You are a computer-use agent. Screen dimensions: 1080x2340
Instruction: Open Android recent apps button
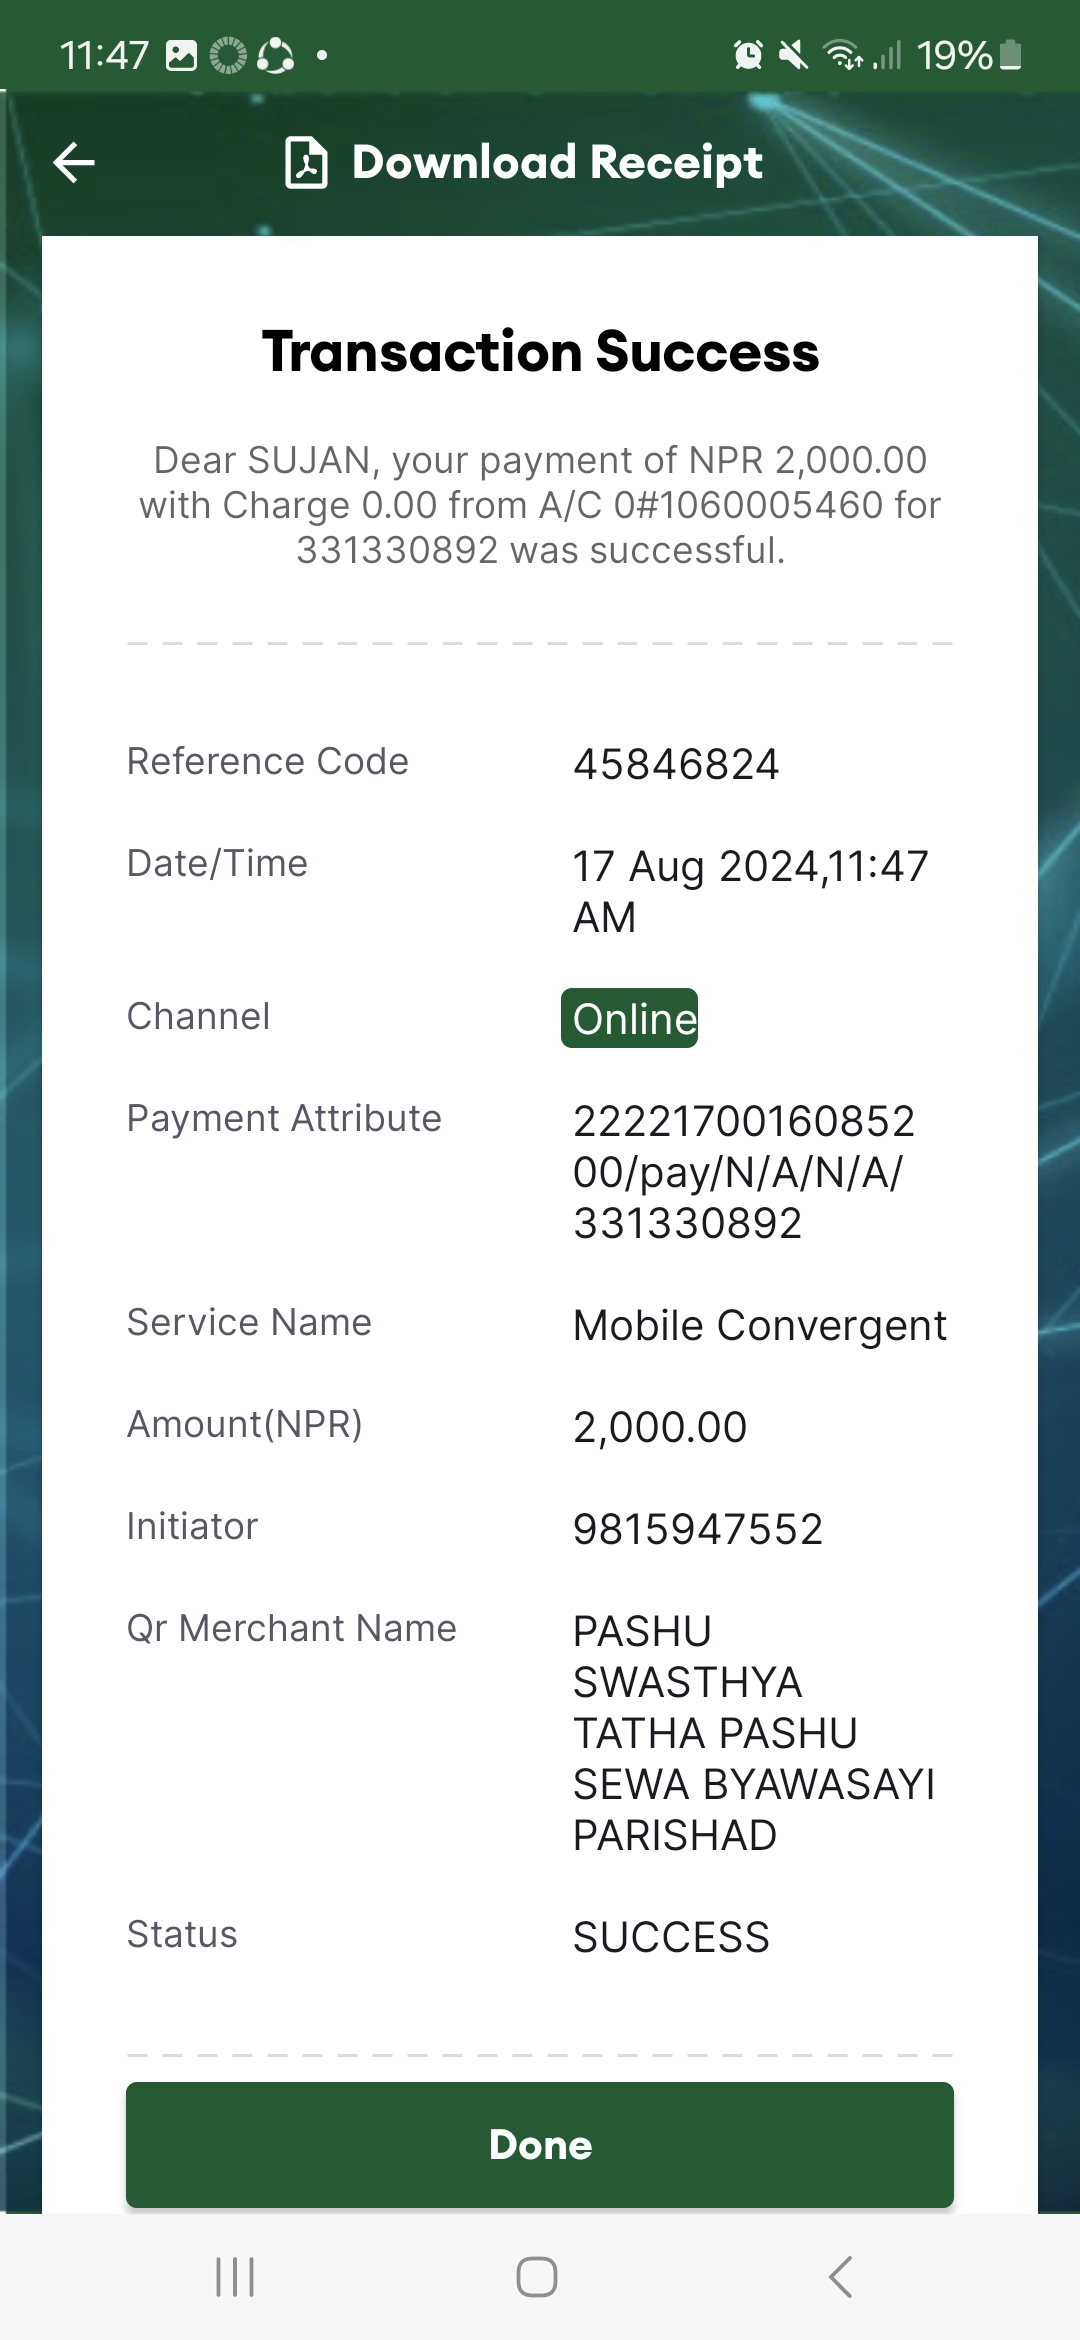(x=235, y=2277)
